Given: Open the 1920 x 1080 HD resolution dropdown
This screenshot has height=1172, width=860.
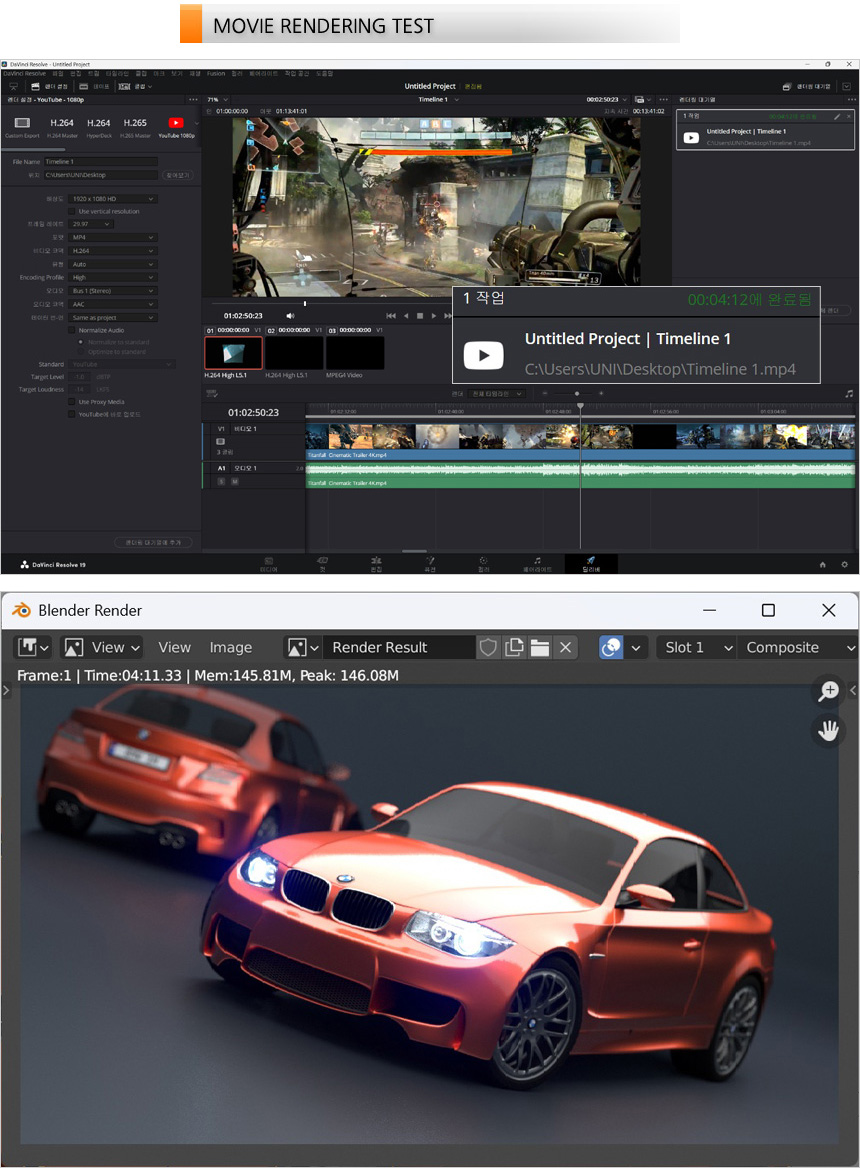Looking at the screenshot, I should coord(114,199).
